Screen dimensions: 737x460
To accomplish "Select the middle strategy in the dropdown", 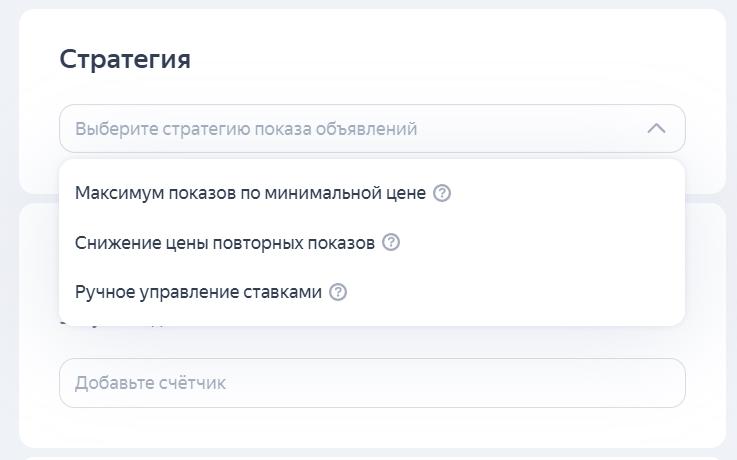I will coord(225,242).
